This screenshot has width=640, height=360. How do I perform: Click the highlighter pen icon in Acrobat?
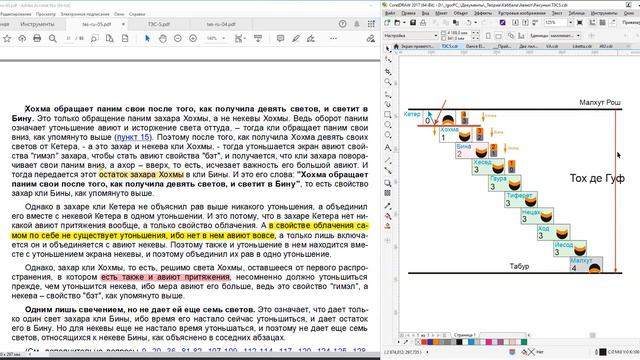point(296,38)
